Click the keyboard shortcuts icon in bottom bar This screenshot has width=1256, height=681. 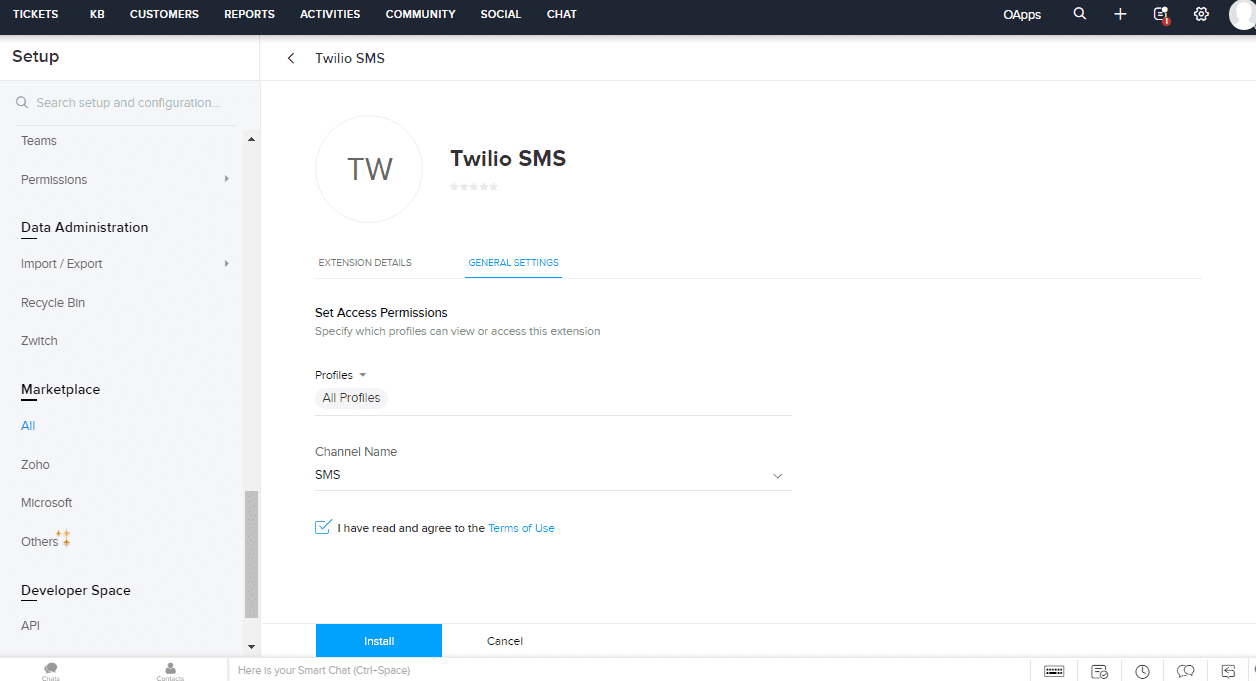(1054, 671)
